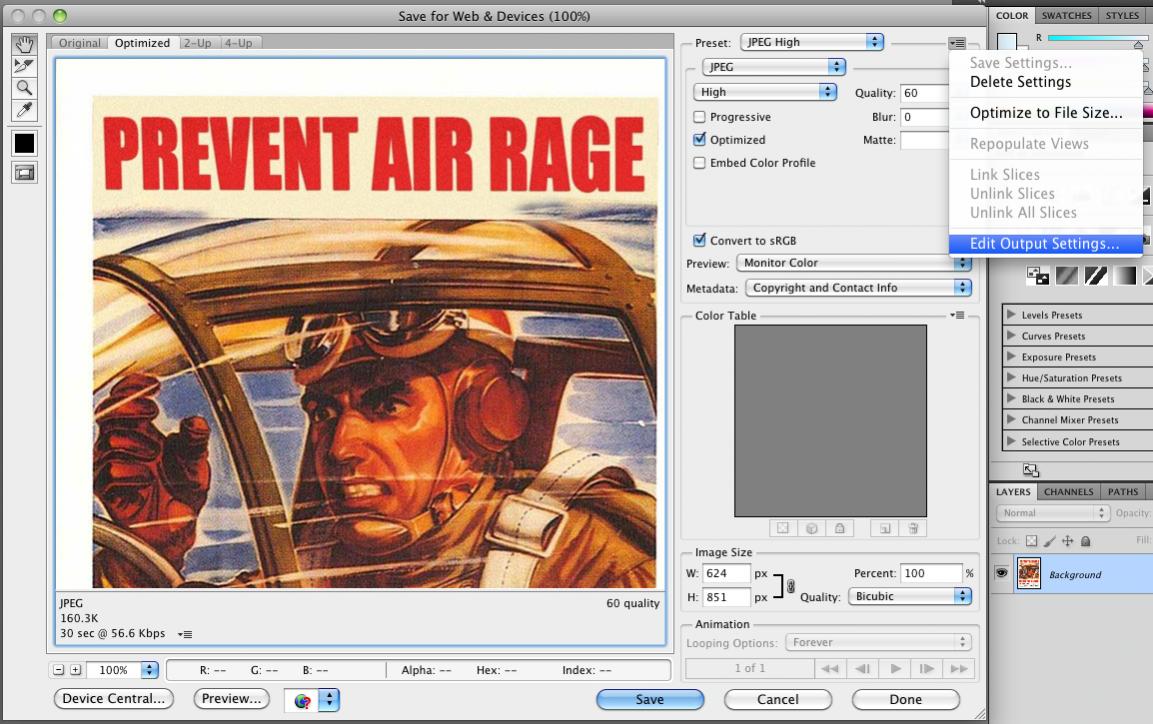1153x724 pixels.
Task: Click the zoom in plus button
Action: (75, 670)
